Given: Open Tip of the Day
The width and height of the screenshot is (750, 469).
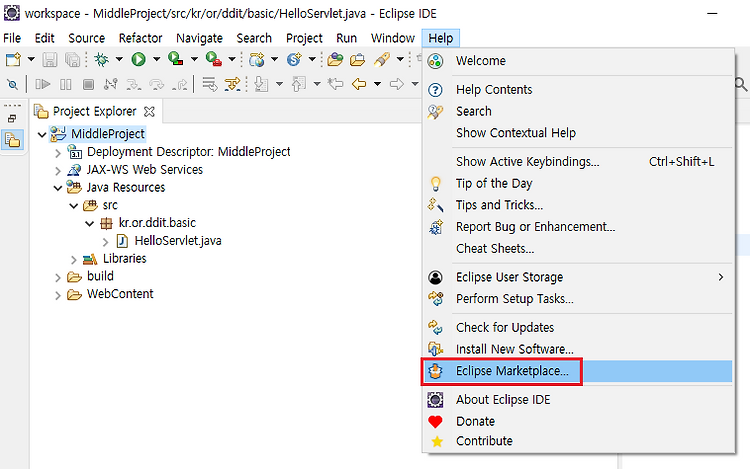Looking at the screenshot, I should click(x=579, y=183).
